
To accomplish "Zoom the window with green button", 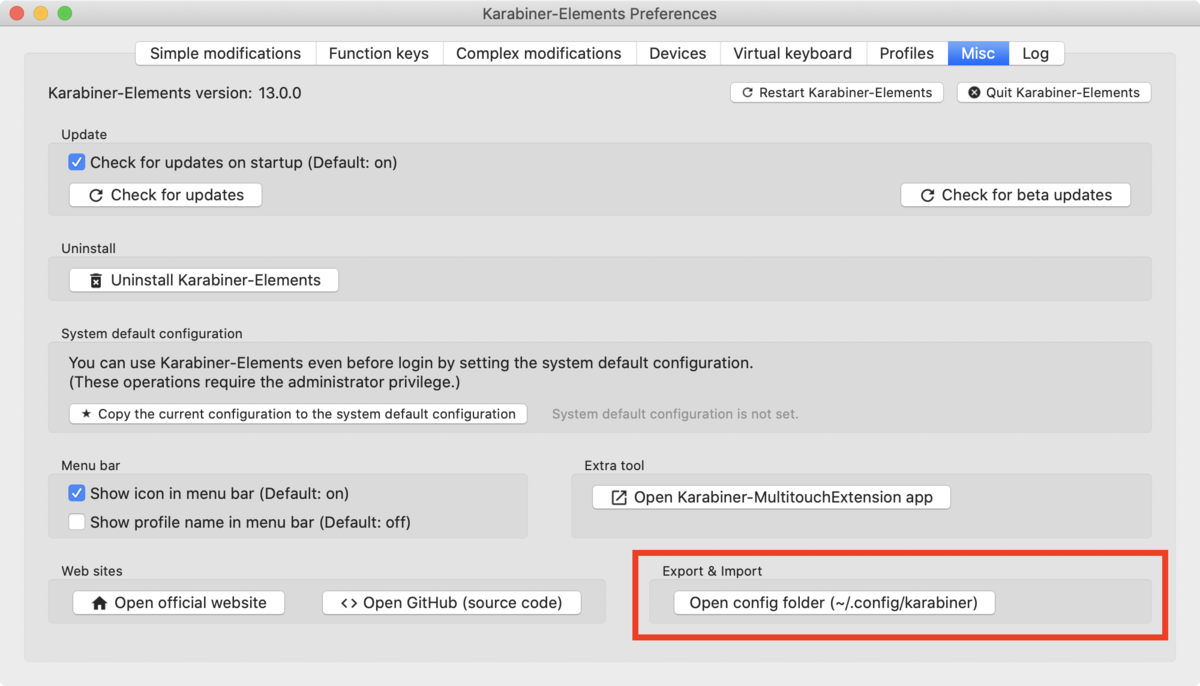I will [x=65, y=14].
